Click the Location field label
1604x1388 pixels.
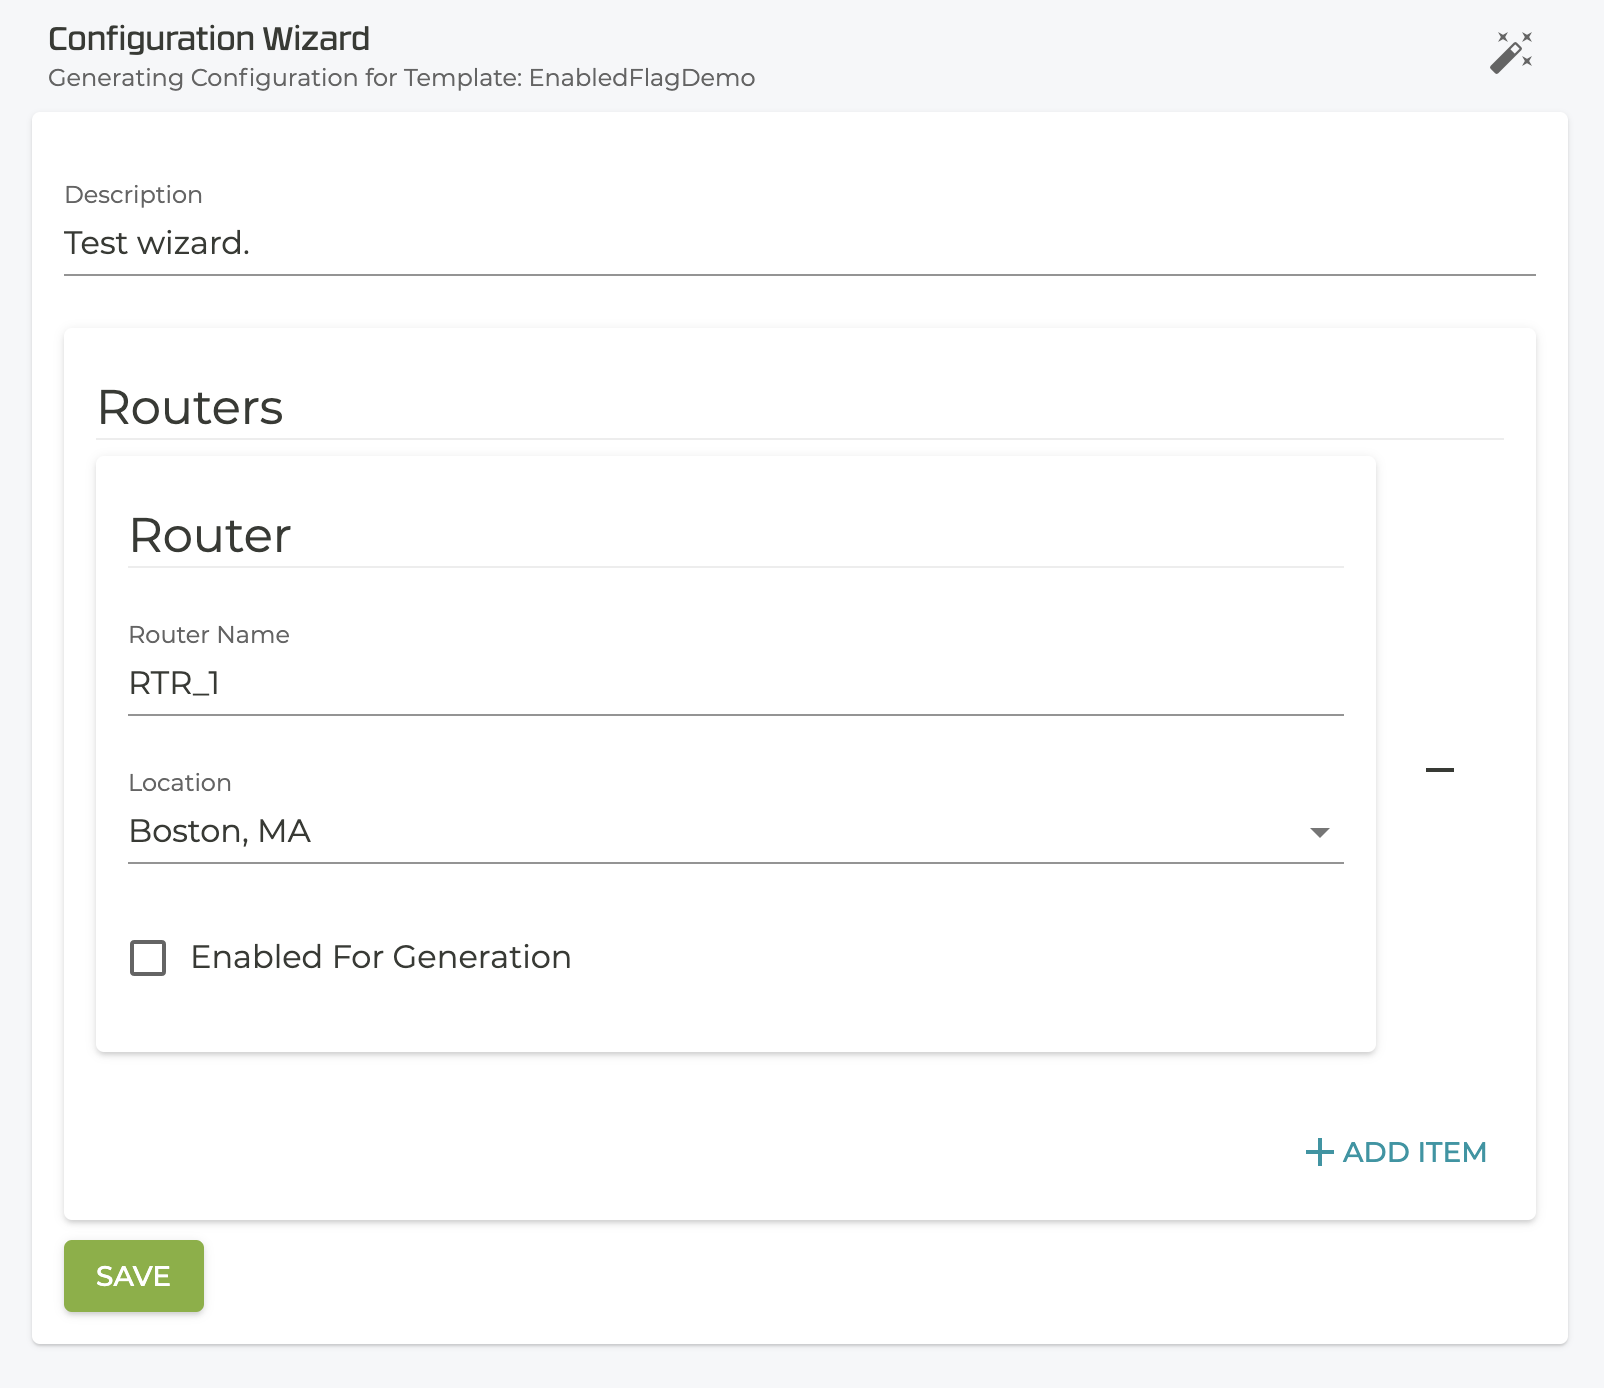click(180, 783)
